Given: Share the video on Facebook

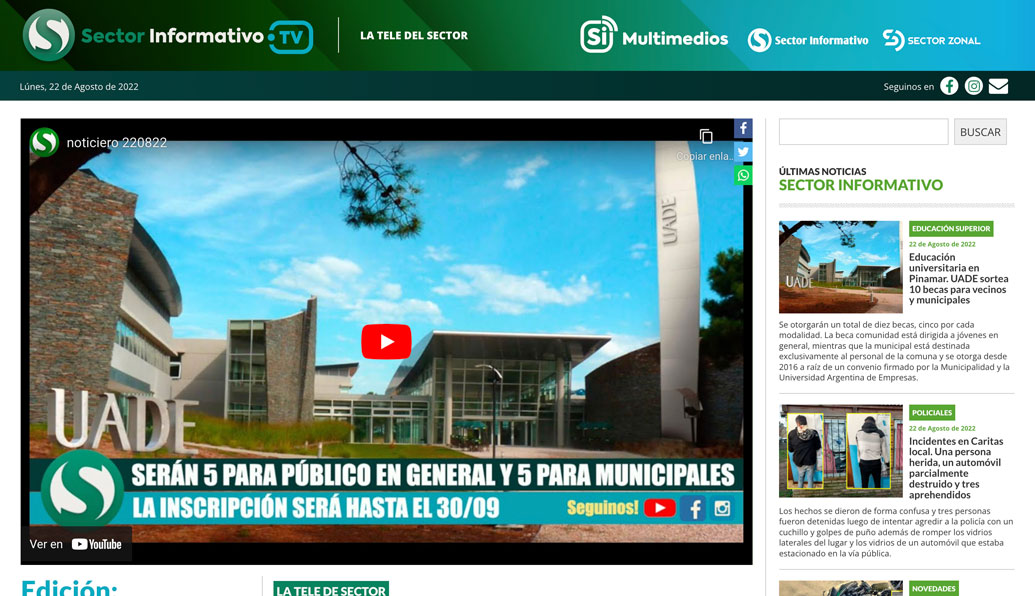Looking at the screenshot, I should [743, 128].
